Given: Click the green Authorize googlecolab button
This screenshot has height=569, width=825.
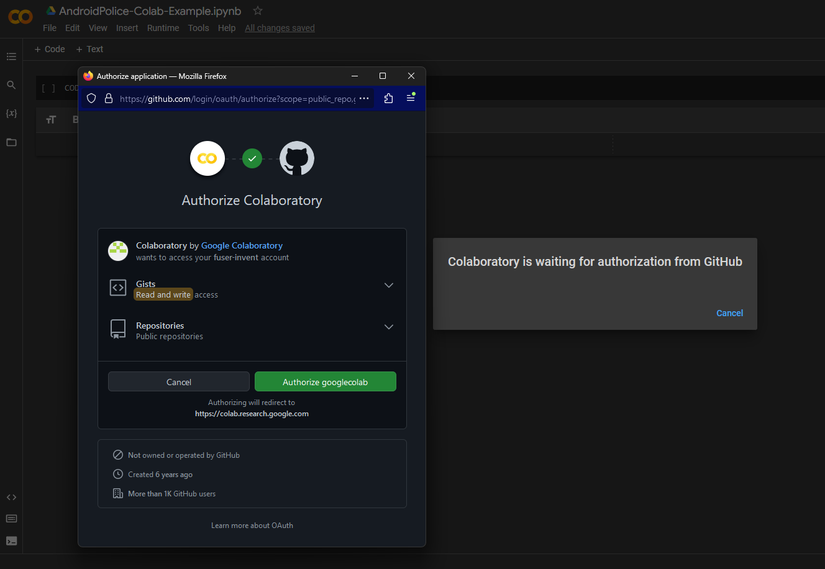Looking at the screenshot, I should click(325, 382).
